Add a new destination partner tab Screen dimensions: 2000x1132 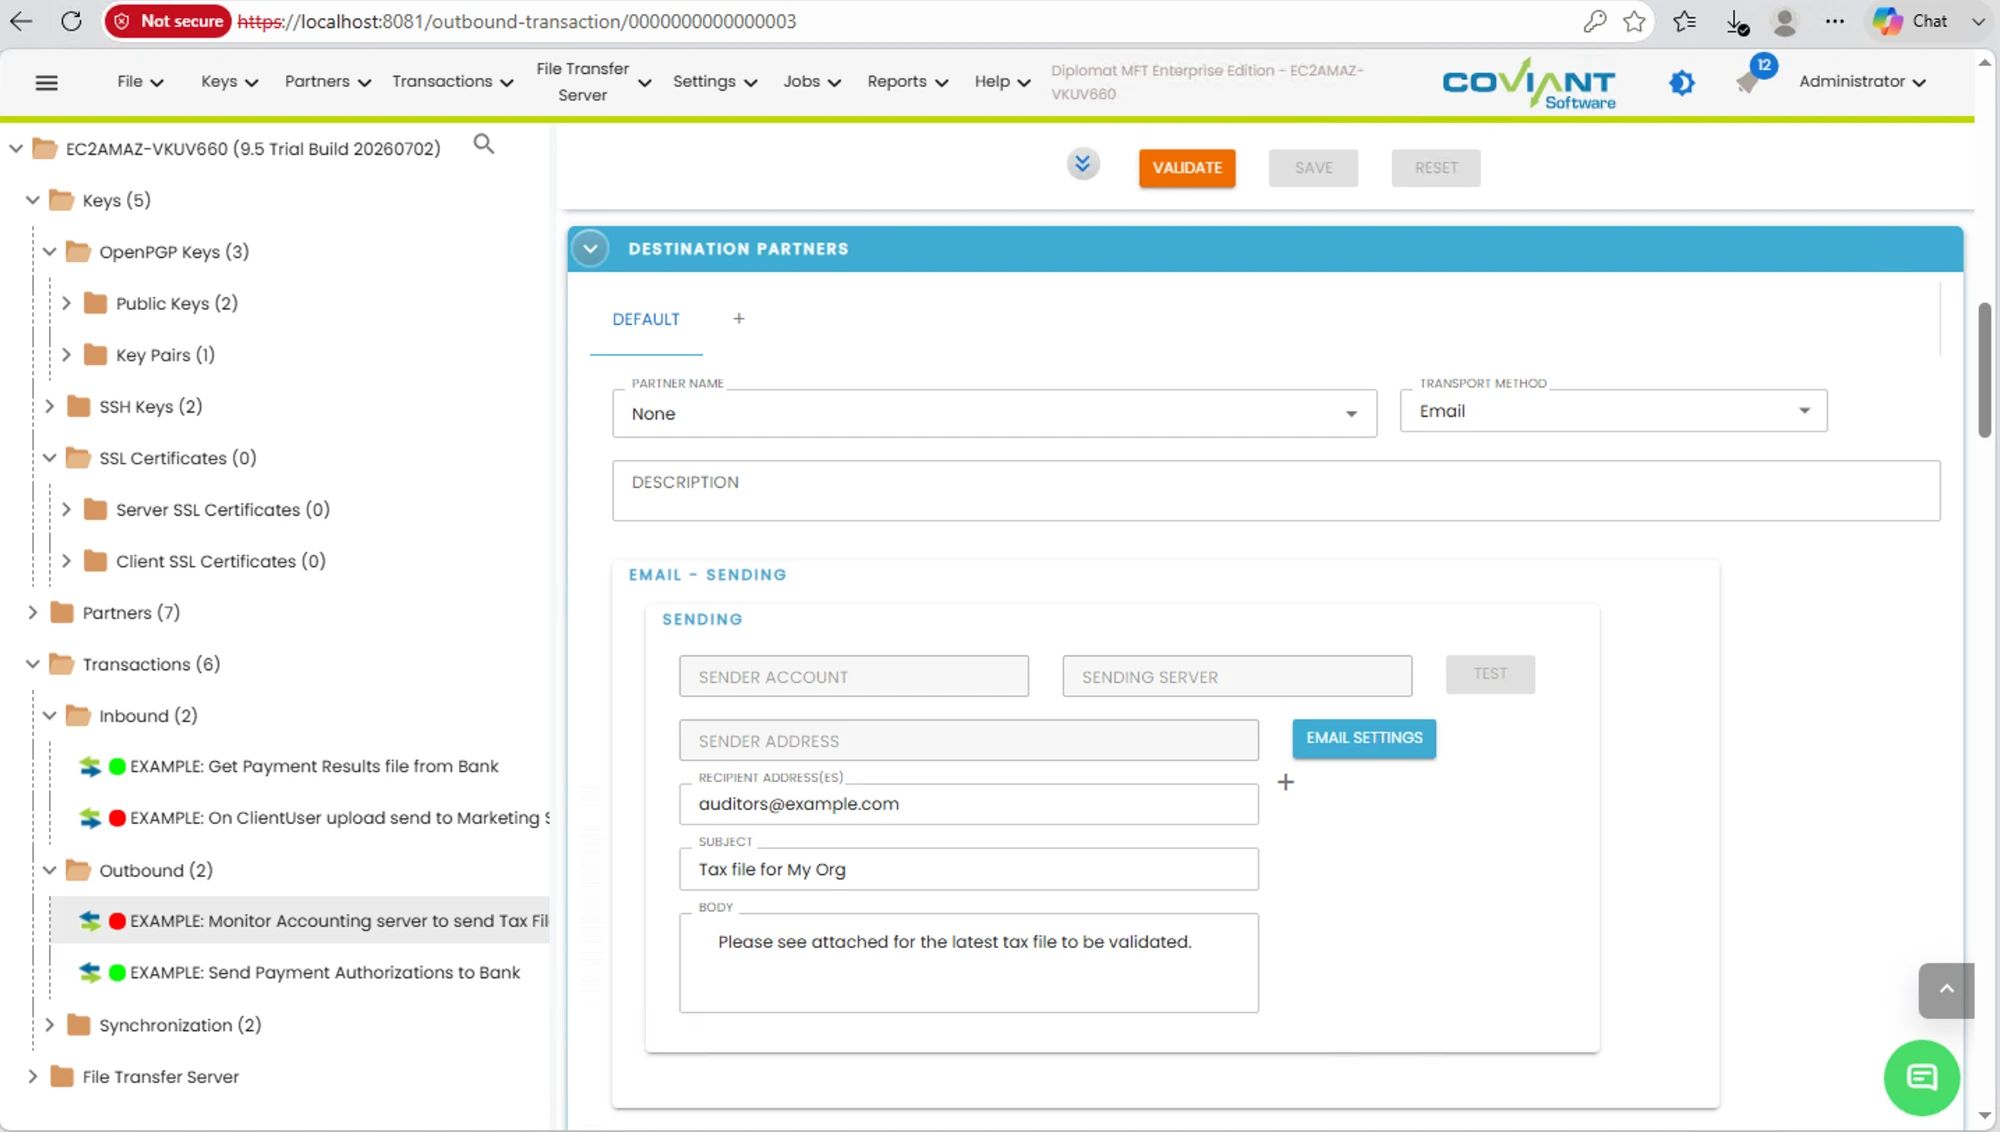pyautogui.click(x=739, y=319)
